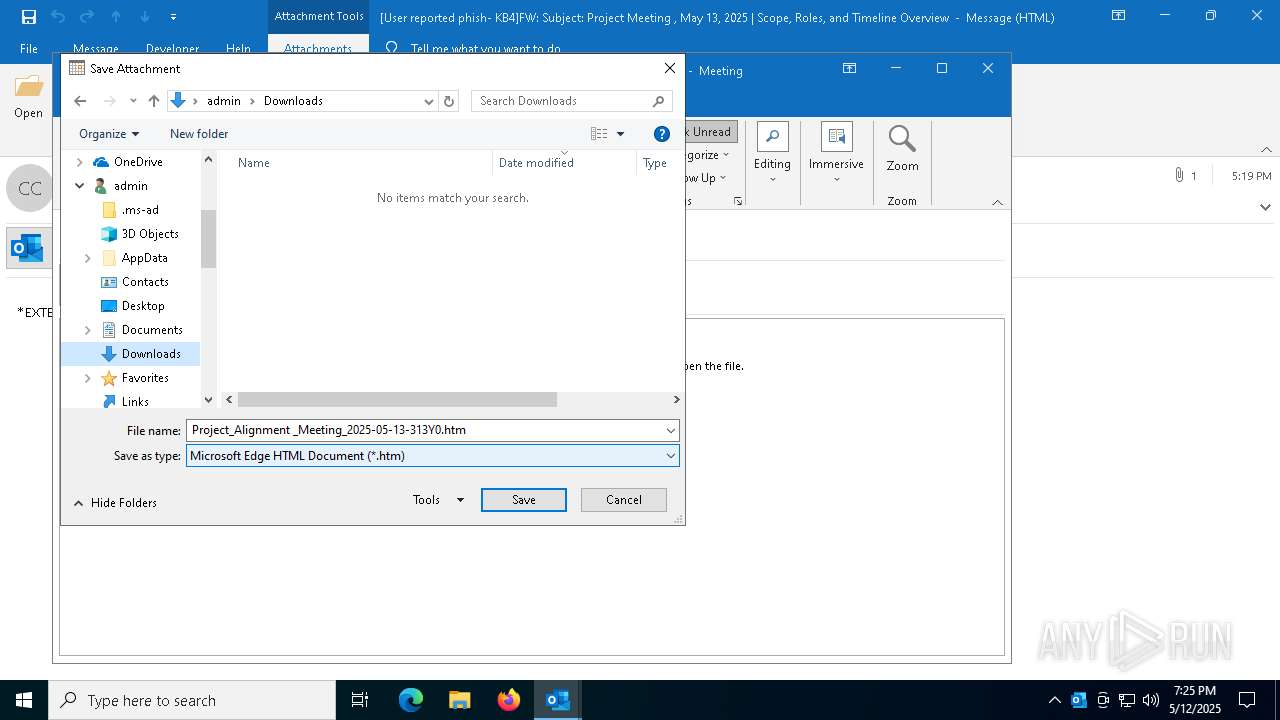The height and width of the screenshot is (720, 1280).
Task: Expand message header chevron
Action: 1265,208
